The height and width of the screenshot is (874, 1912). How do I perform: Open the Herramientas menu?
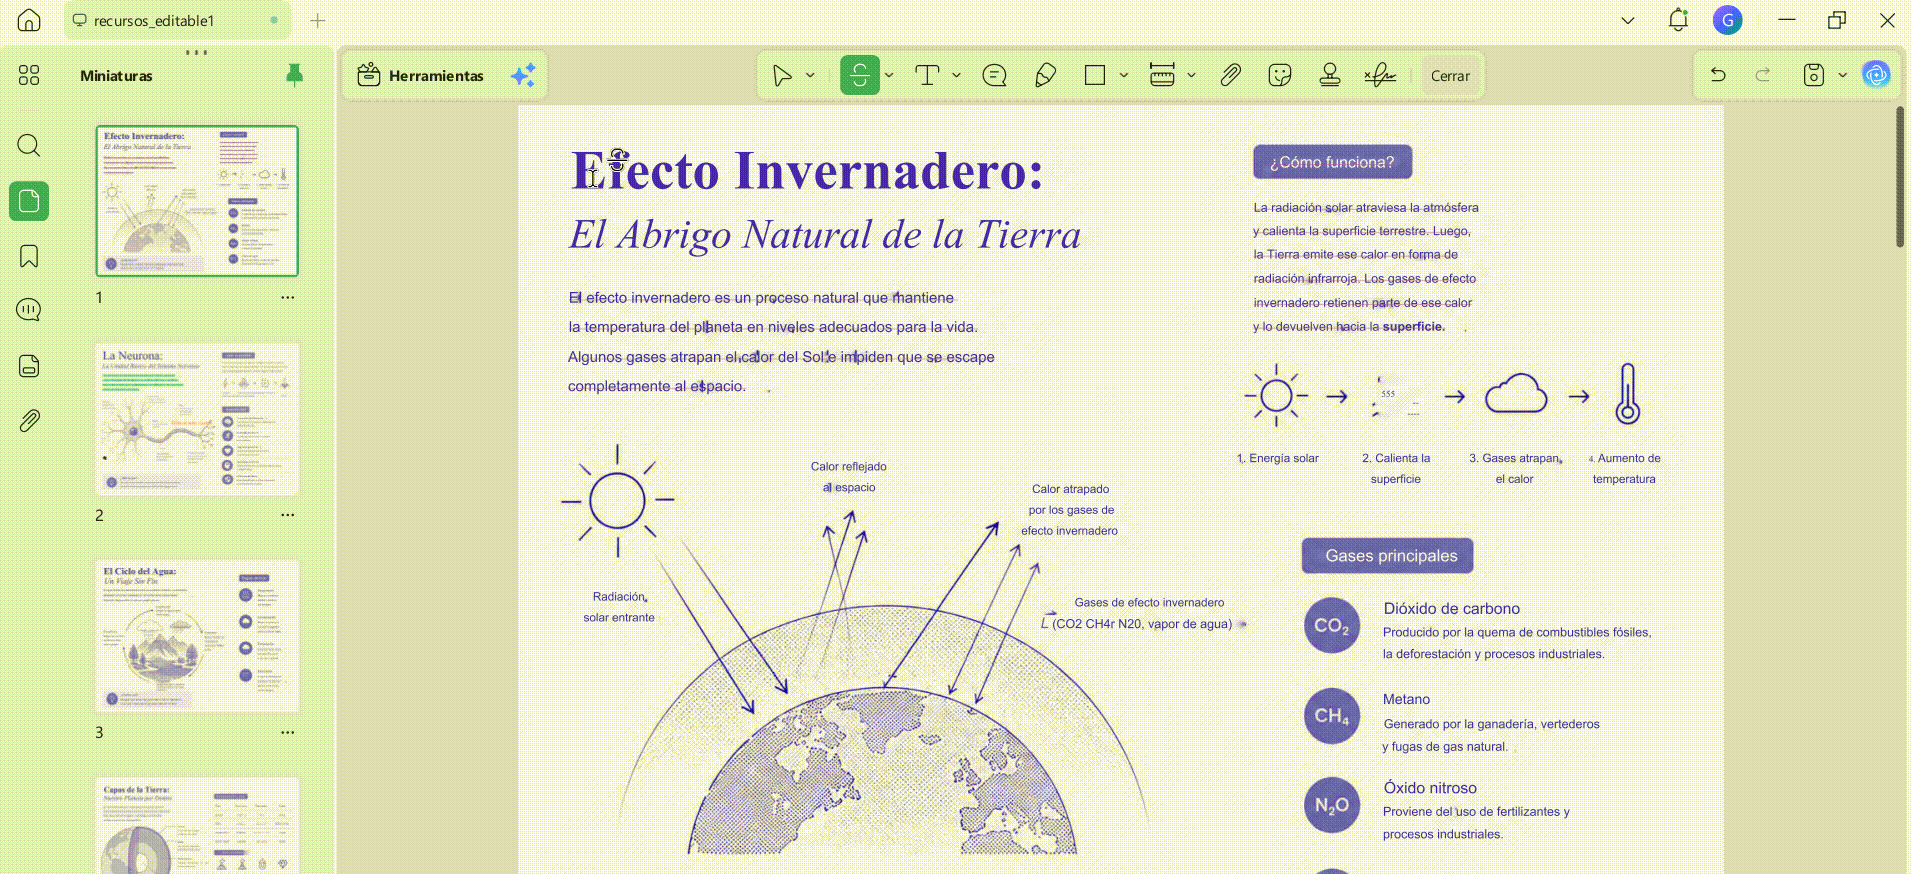pos(421,75)
